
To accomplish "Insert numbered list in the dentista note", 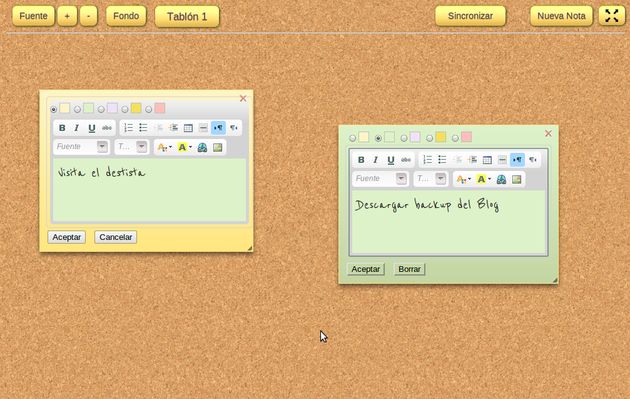I will 129,128.
